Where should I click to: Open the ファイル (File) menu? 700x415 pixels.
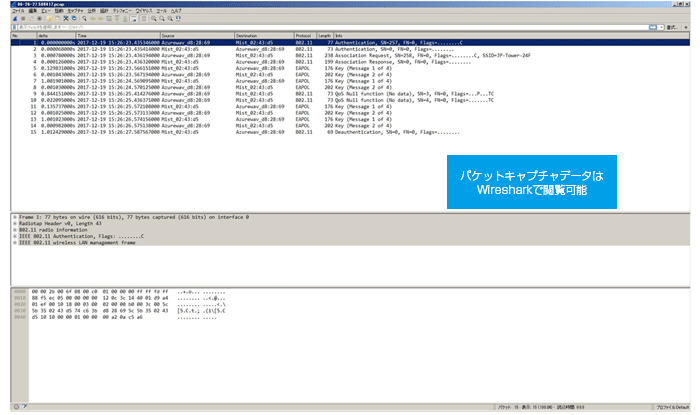pos(18,11)
